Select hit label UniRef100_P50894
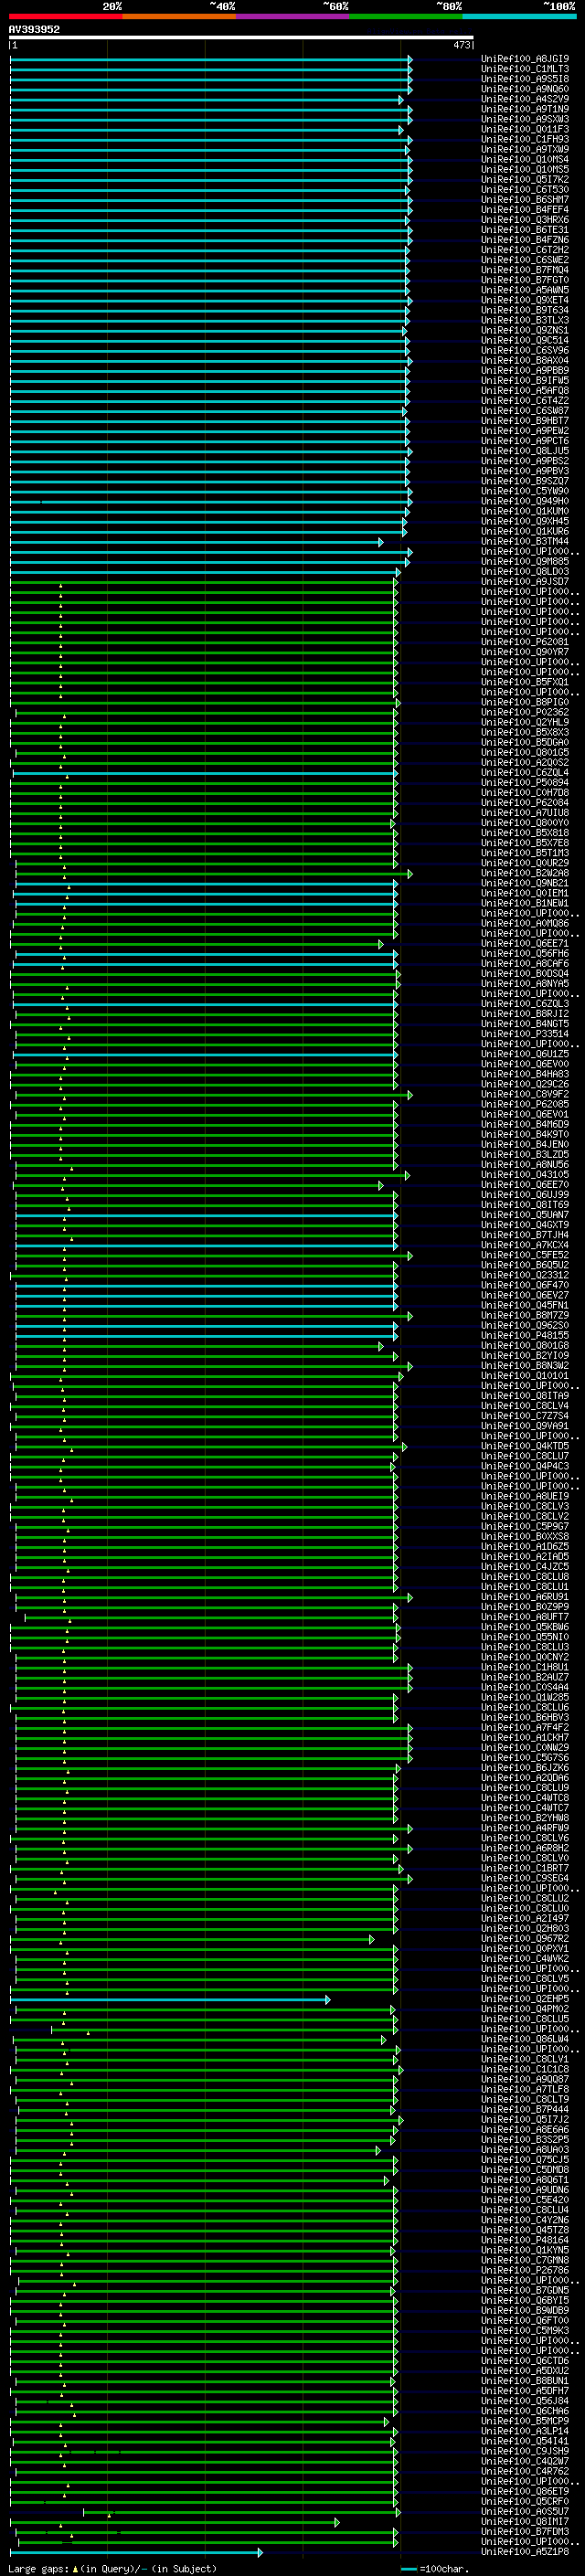Screen dimensions: 585x2576 pyautogui.click(x=525, y=783)
